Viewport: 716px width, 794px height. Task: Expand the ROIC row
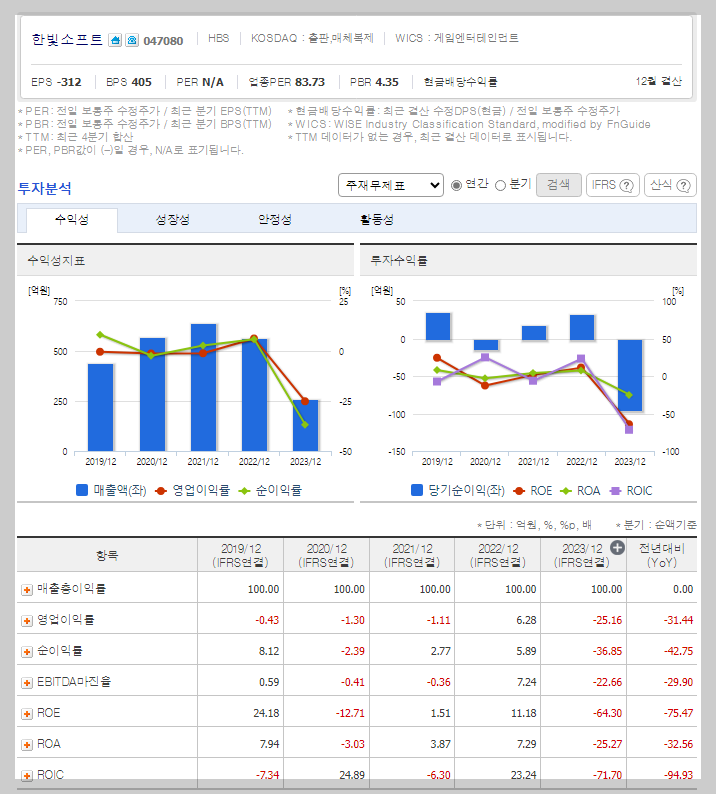pos(27,776)
